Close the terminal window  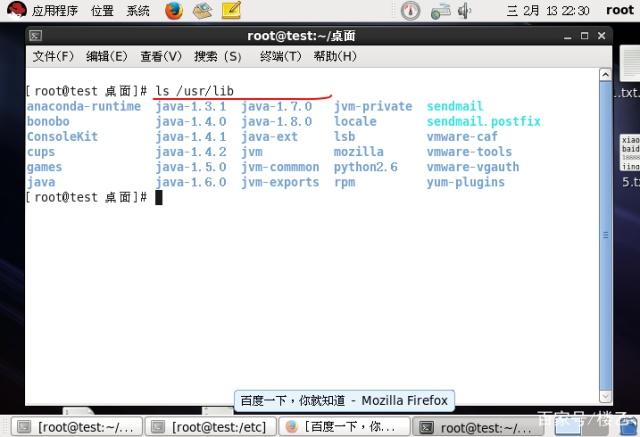click(601, 36)
